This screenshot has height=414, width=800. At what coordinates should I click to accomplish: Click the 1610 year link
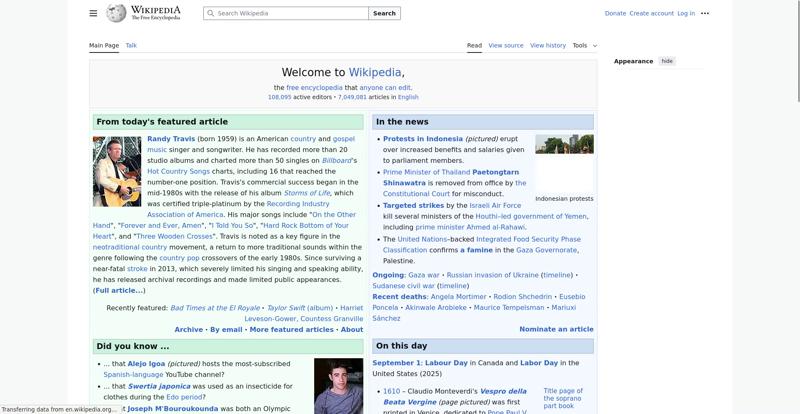point(391,392)
